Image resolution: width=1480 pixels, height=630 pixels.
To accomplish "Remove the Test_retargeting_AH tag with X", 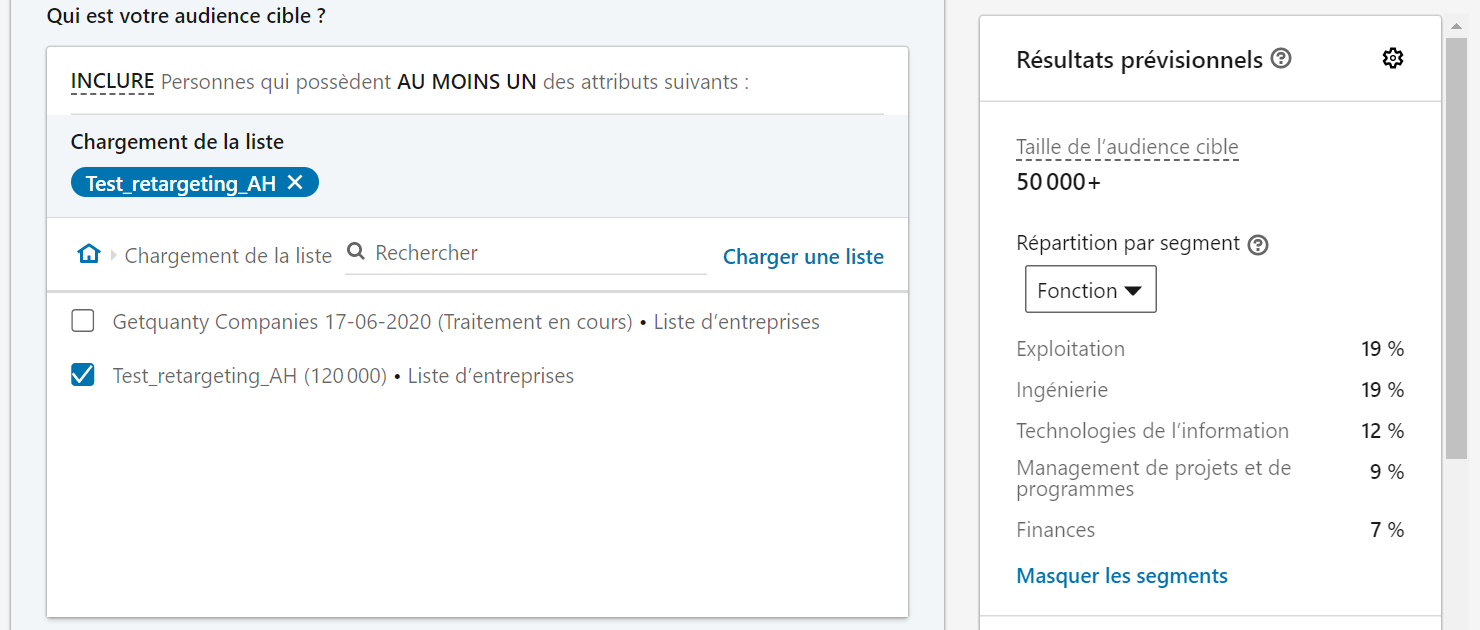I will pos(295,182).
